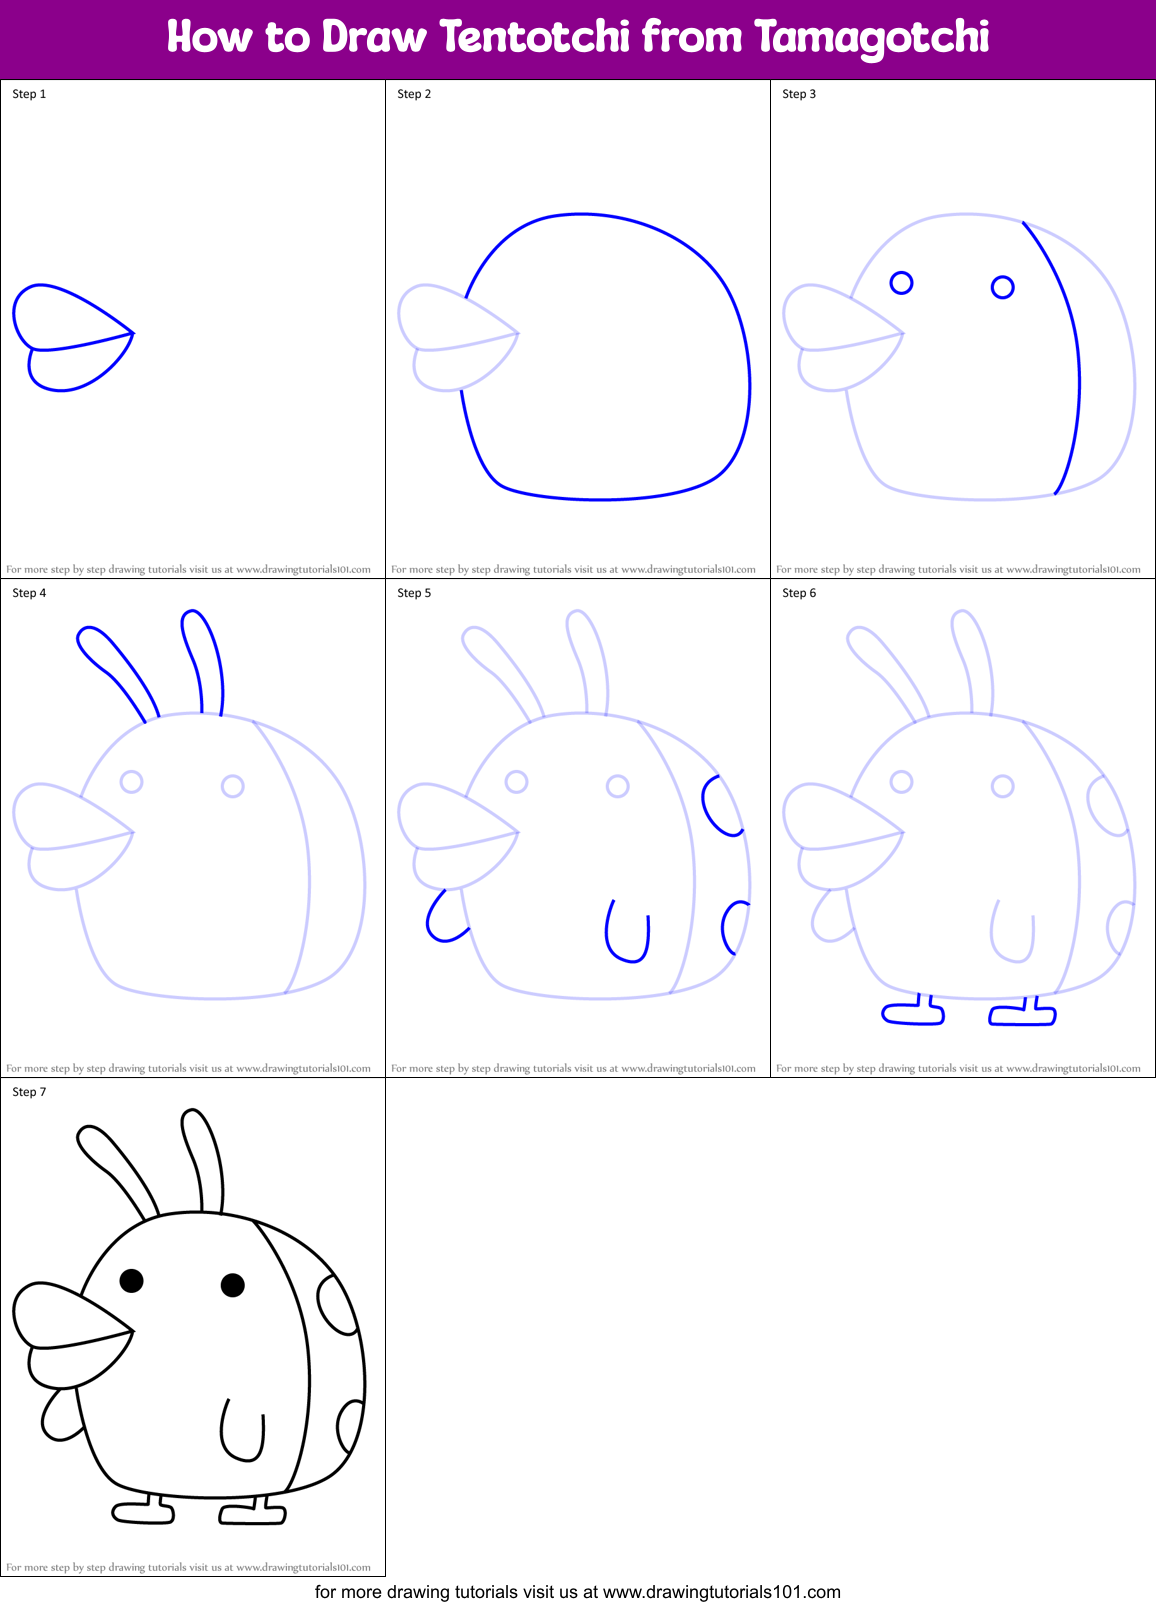Viewport: 1156px width, 1607px height.
Task: Click the Step 1 panel website credit line
Action: click(188, 569)
